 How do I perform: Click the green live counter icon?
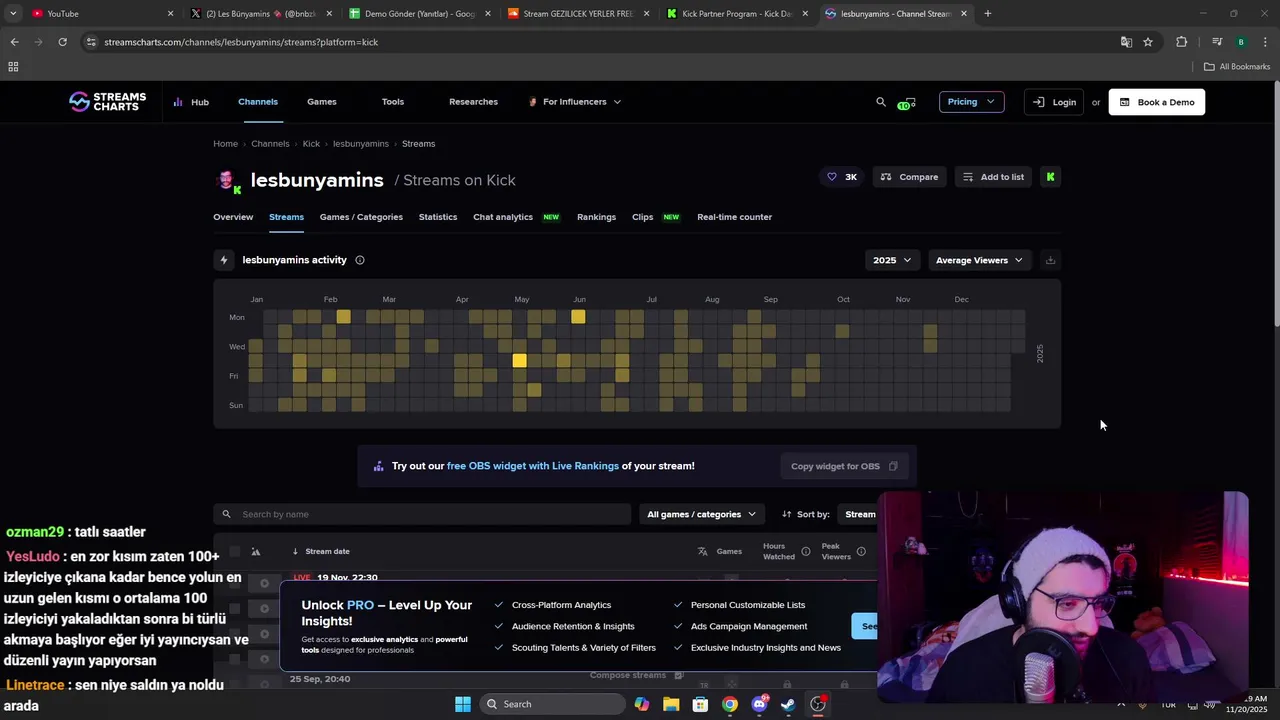(906, 103)
